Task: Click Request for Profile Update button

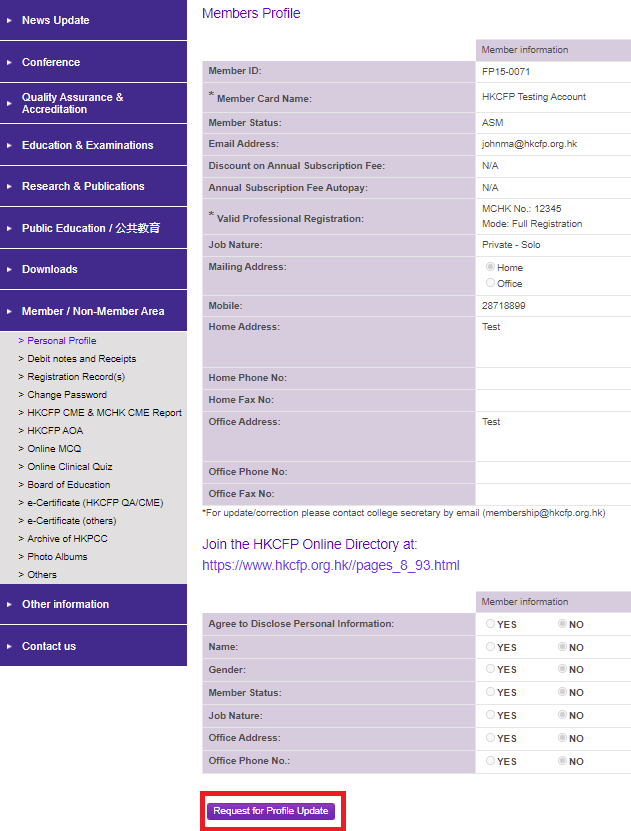Action: (x=271, y=811)
